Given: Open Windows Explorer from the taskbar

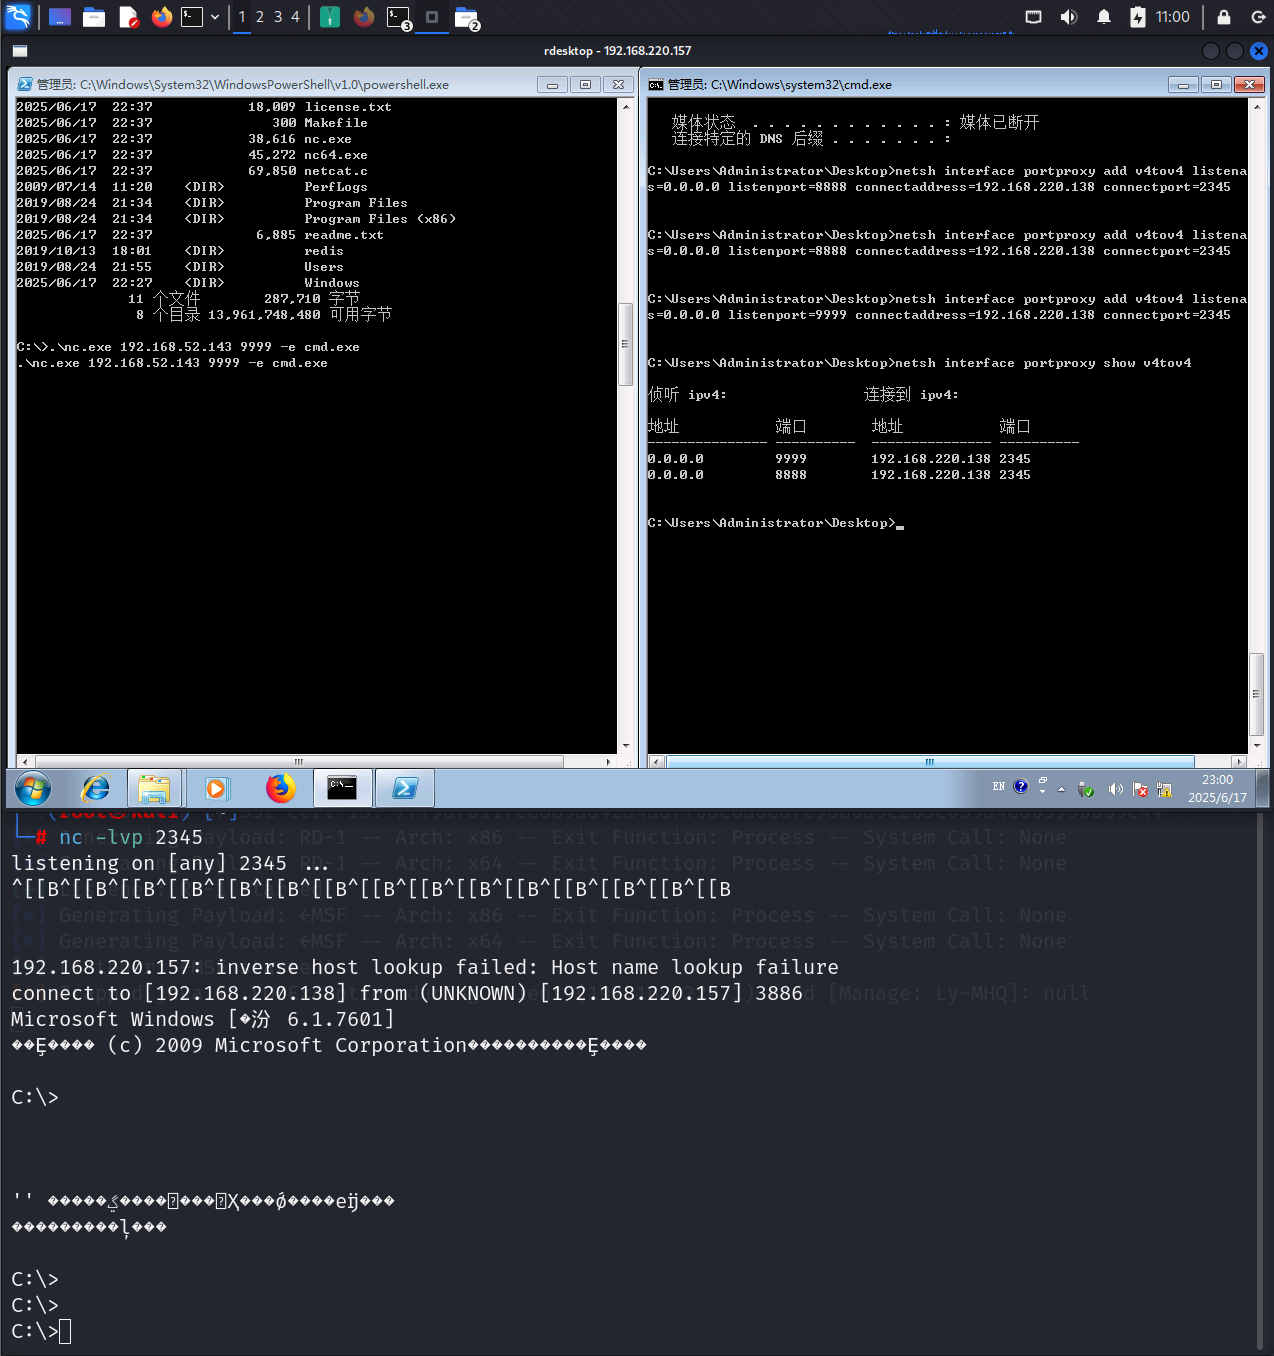Looking at the screenshot, I should [154, 789].
